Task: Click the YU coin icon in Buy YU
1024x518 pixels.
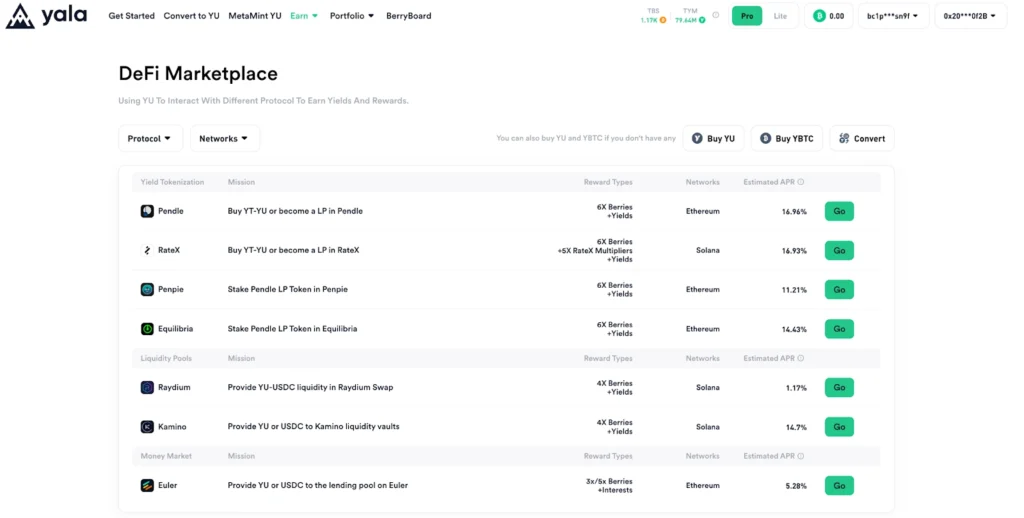Action: [697, 138]
